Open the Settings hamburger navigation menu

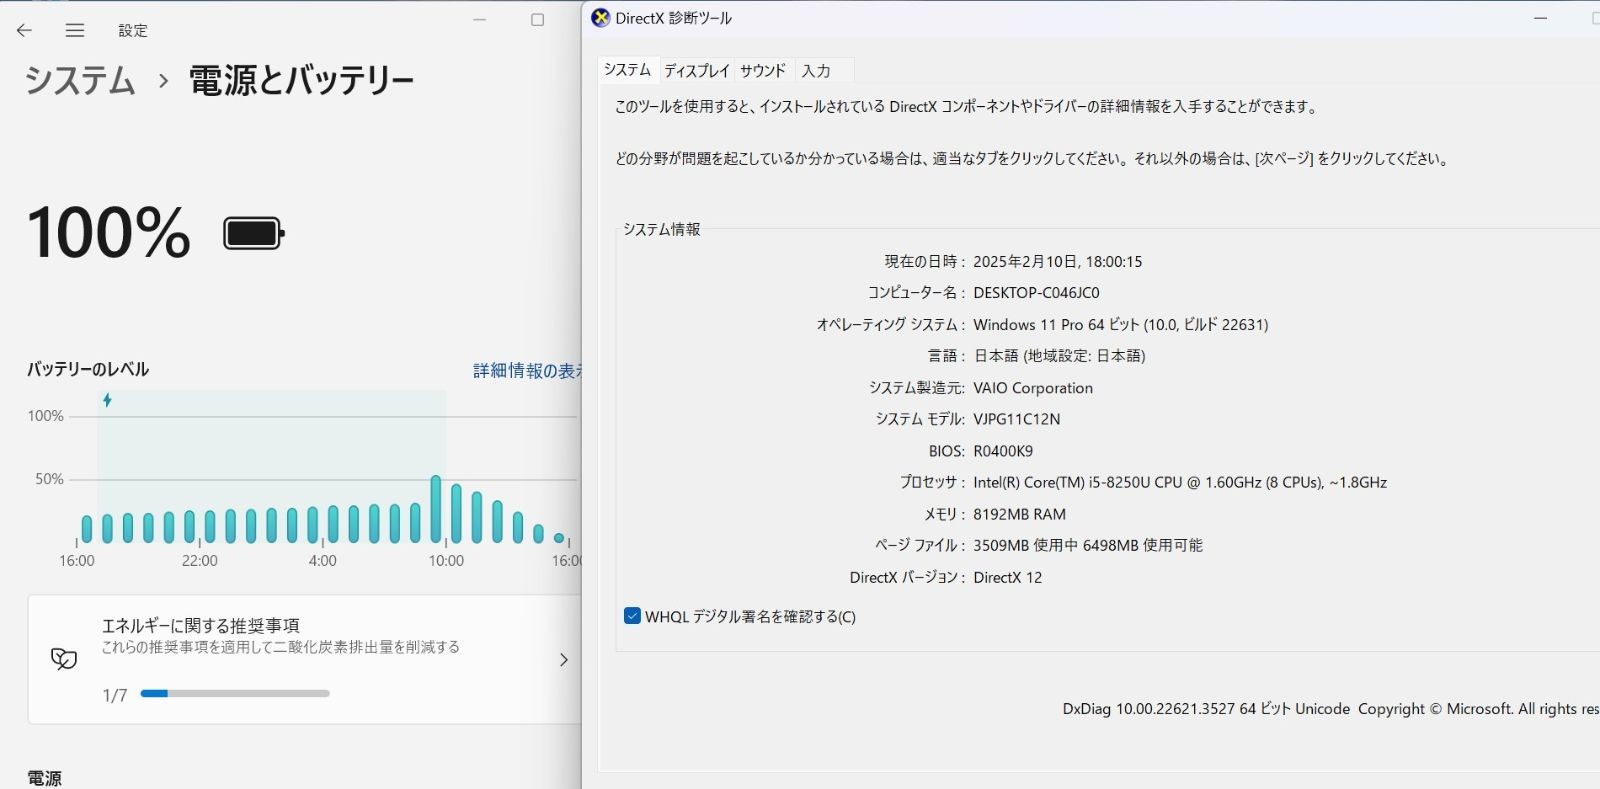(75, 30)
